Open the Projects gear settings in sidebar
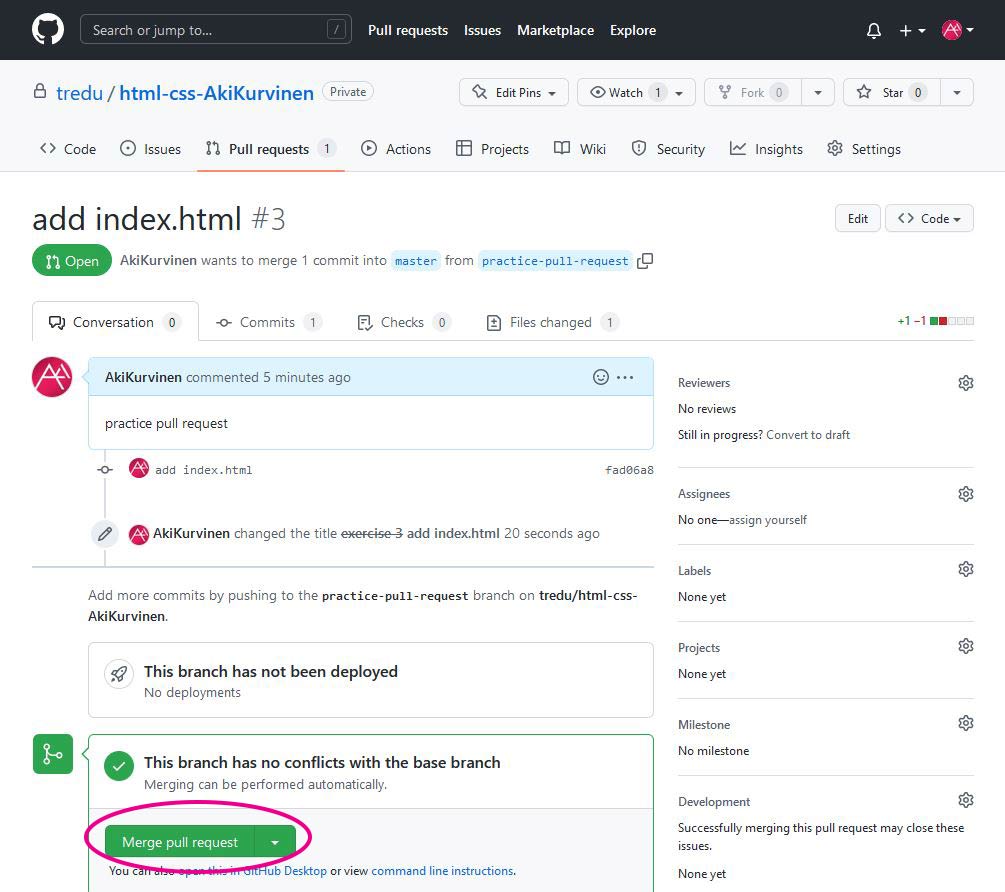Screen dimensions: 1005x892 [965, 646]
